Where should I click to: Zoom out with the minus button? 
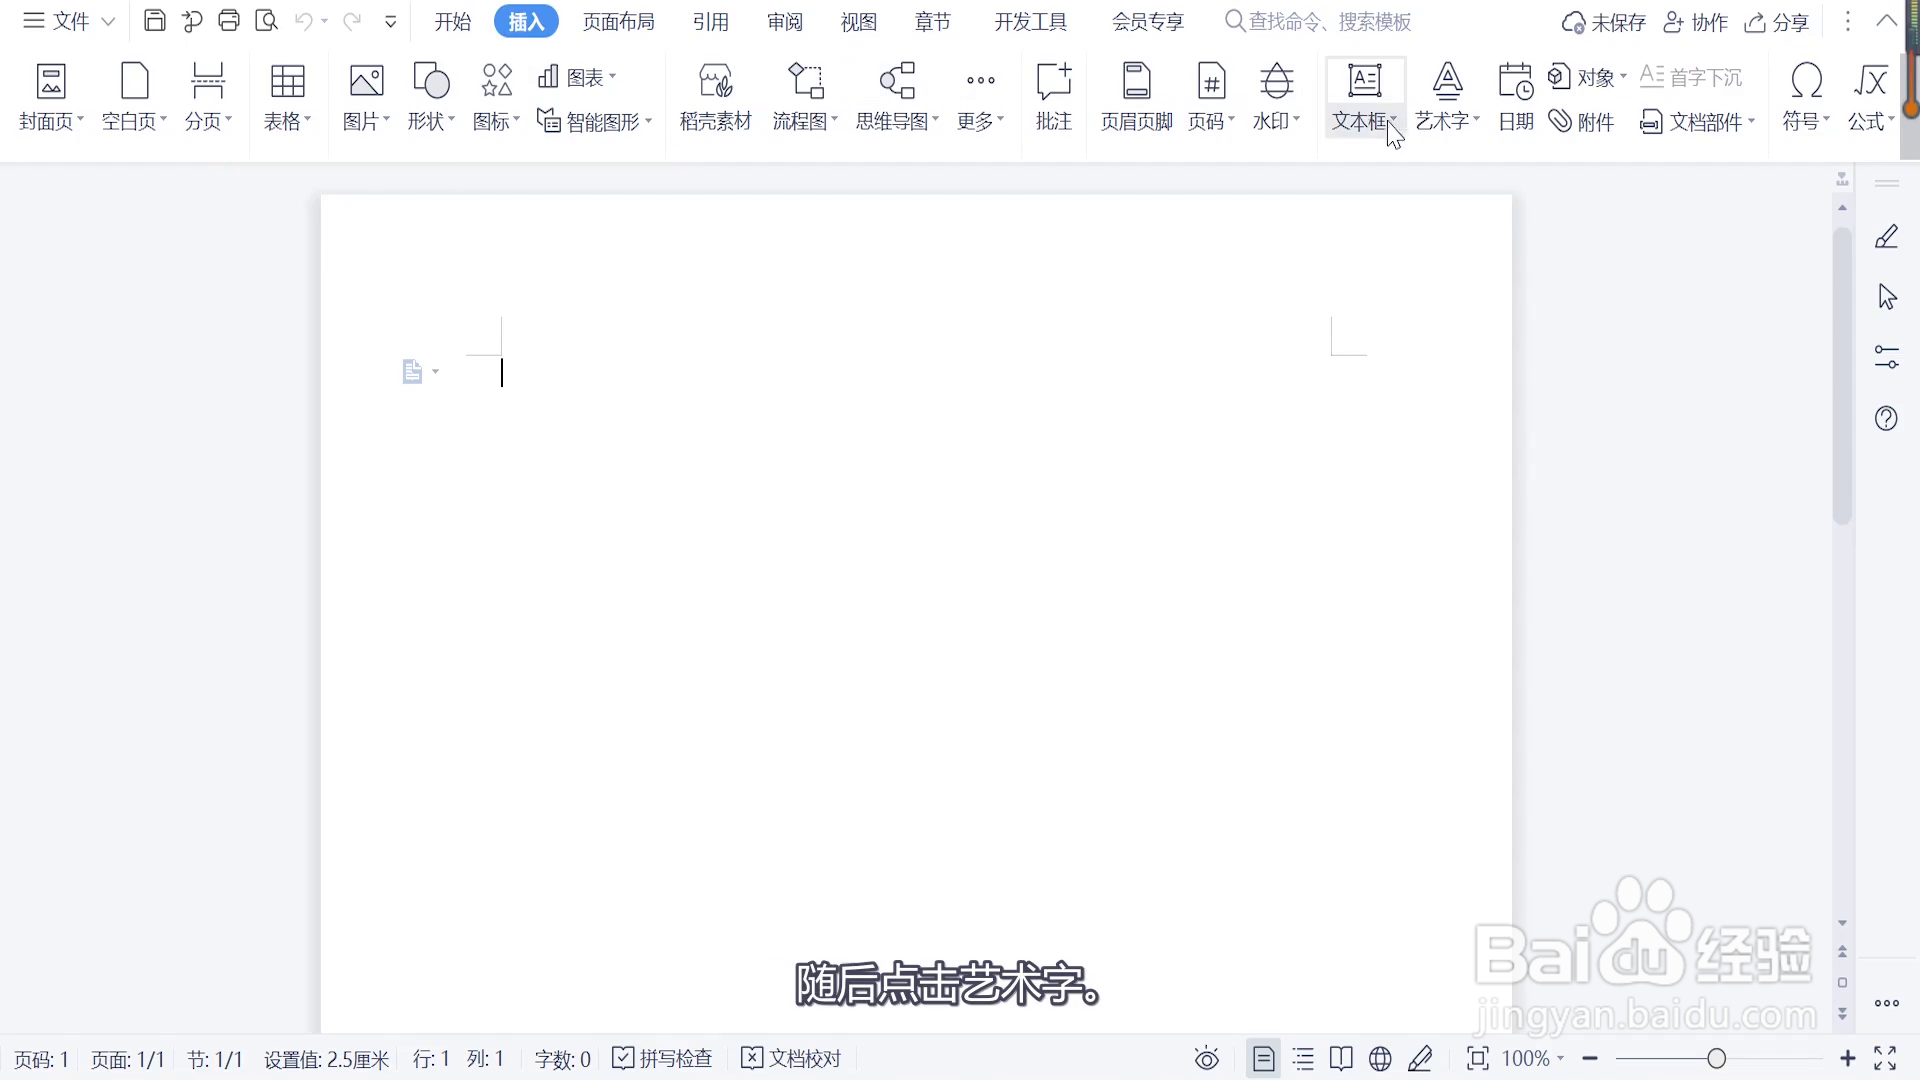(1590, 1058)
